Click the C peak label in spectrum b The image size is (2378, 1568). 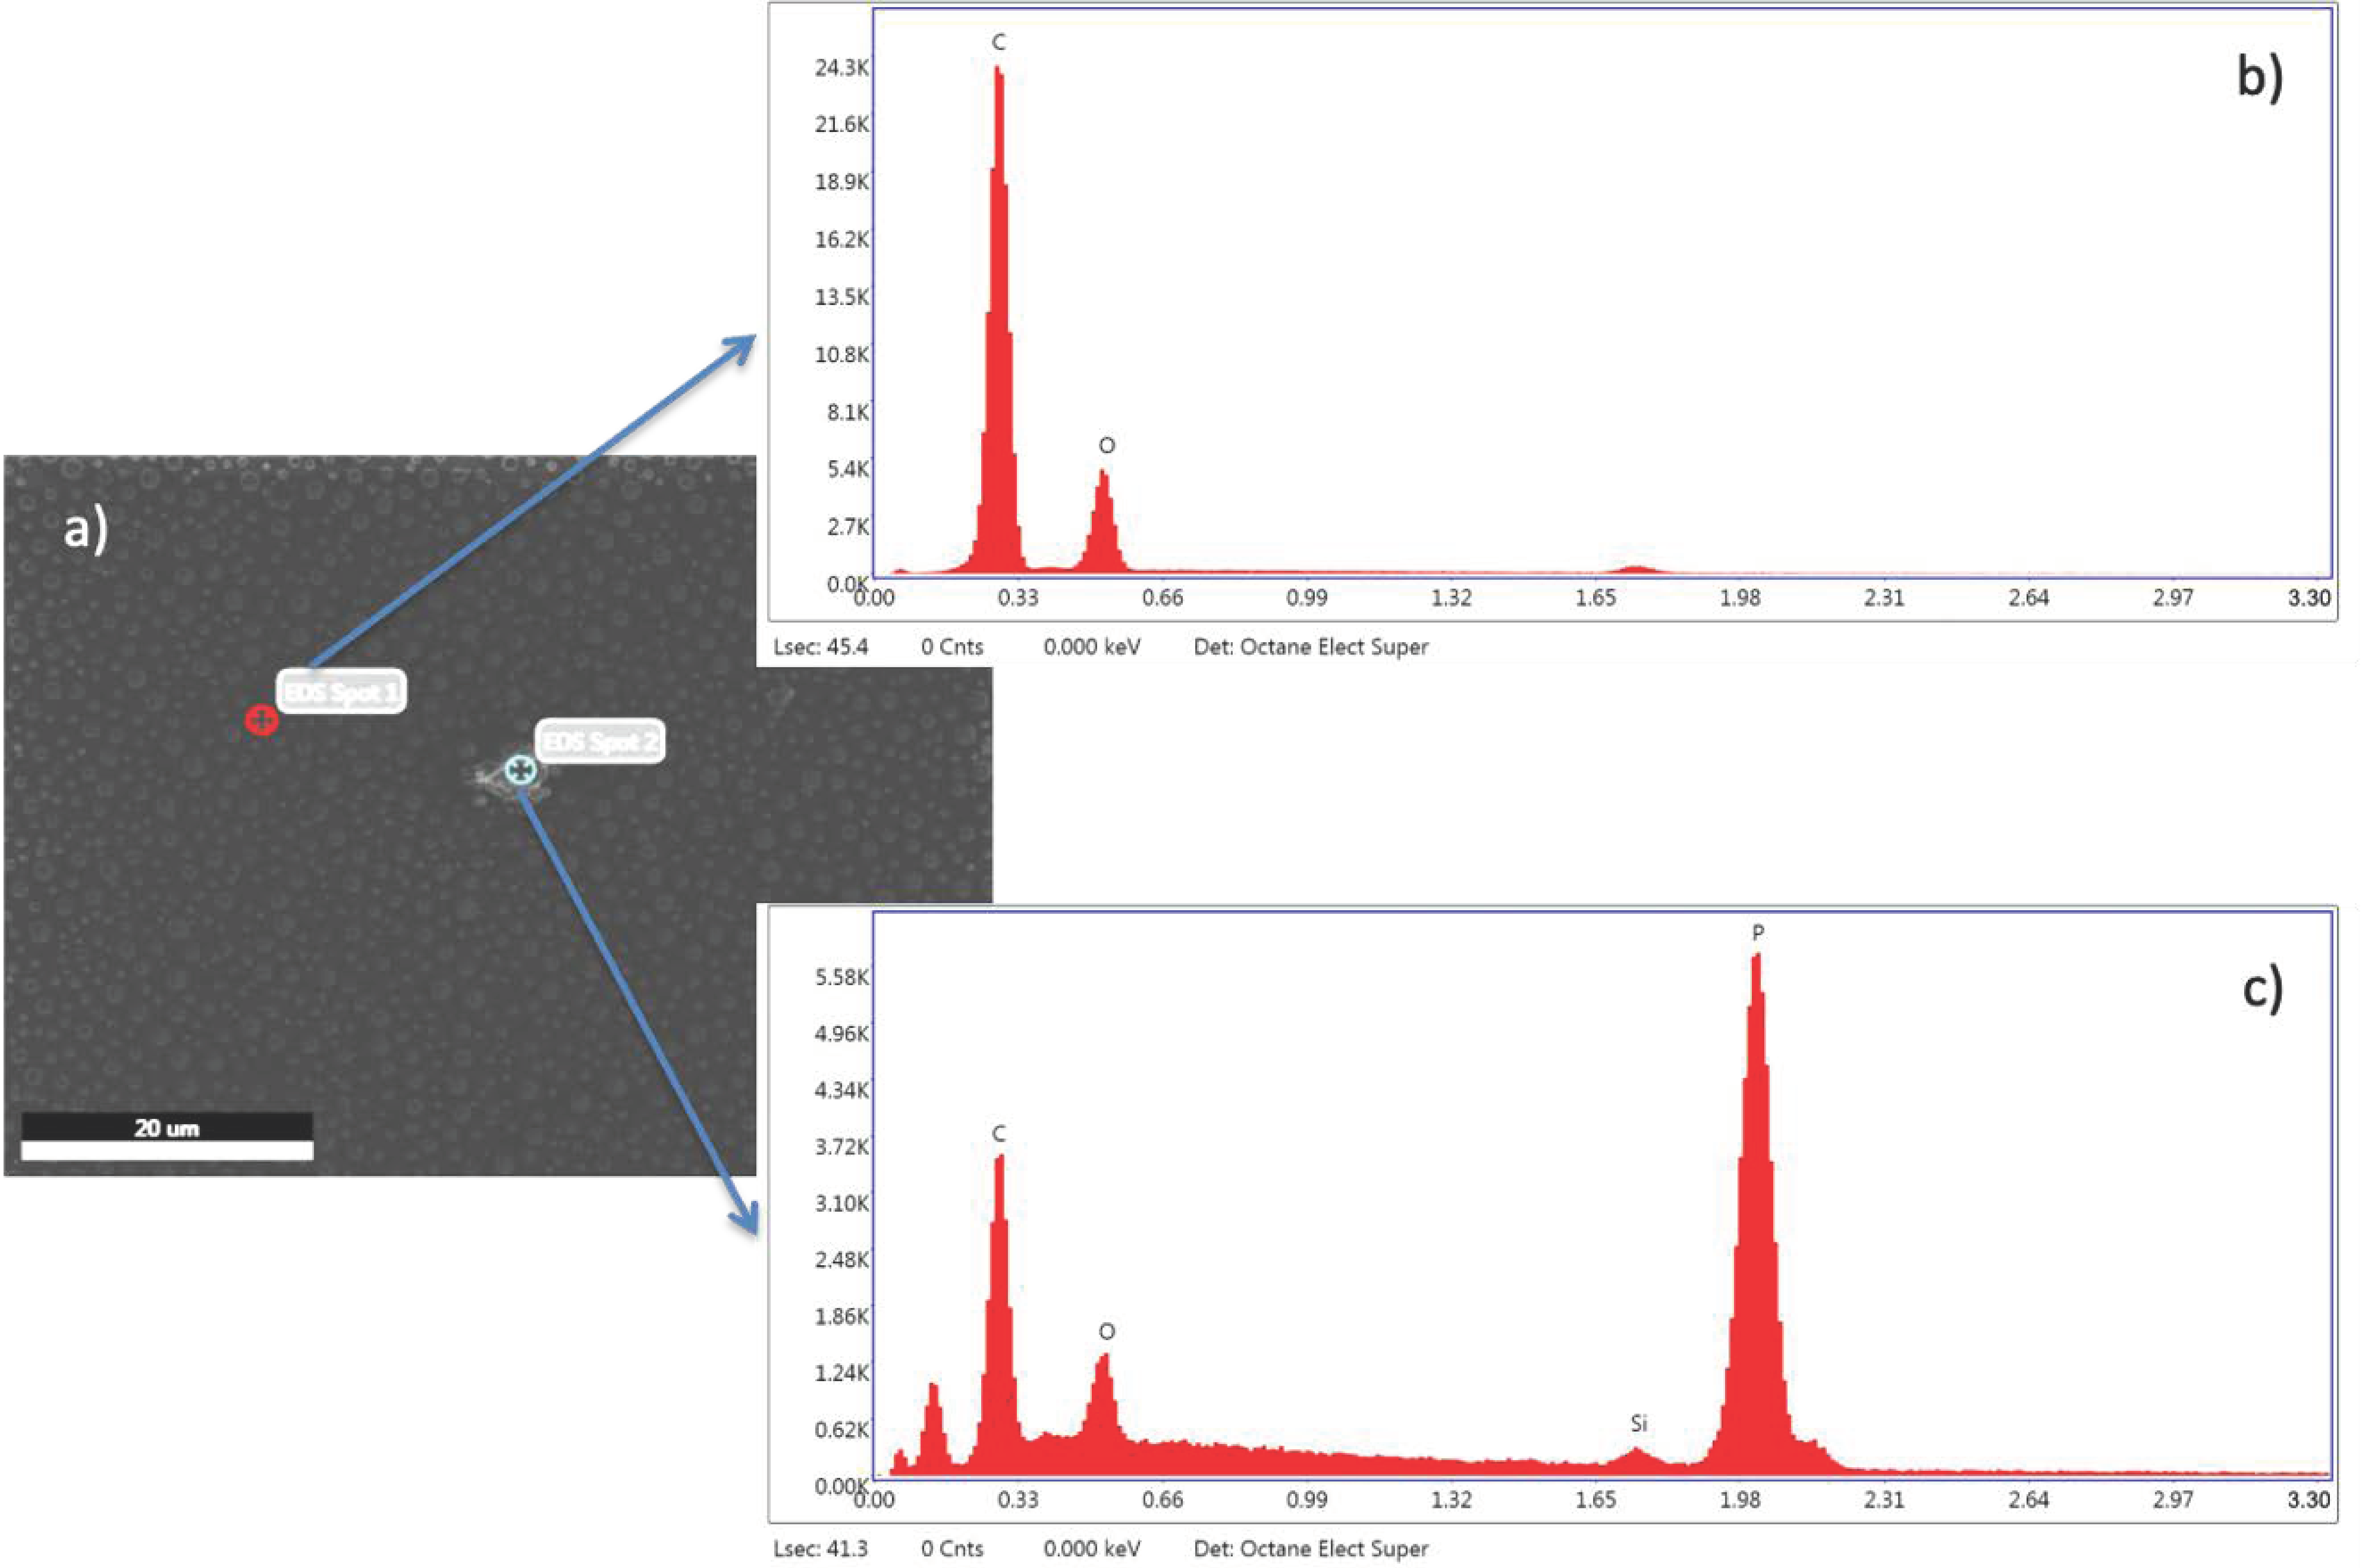click(x=998, y=42)
